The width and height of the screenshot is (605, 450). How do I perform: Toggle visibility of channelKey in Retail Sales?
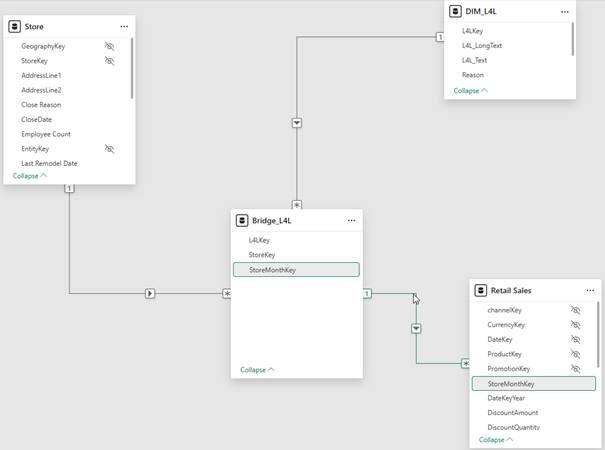click(x=575, y=310)
